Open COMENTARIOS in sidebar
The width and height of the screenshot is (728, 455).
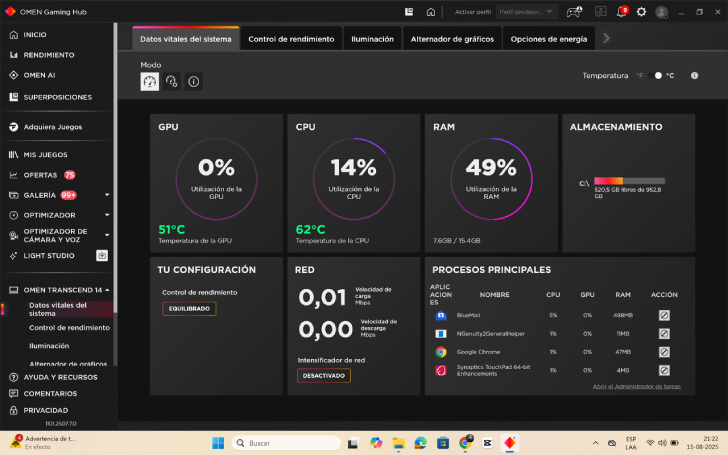50,393
